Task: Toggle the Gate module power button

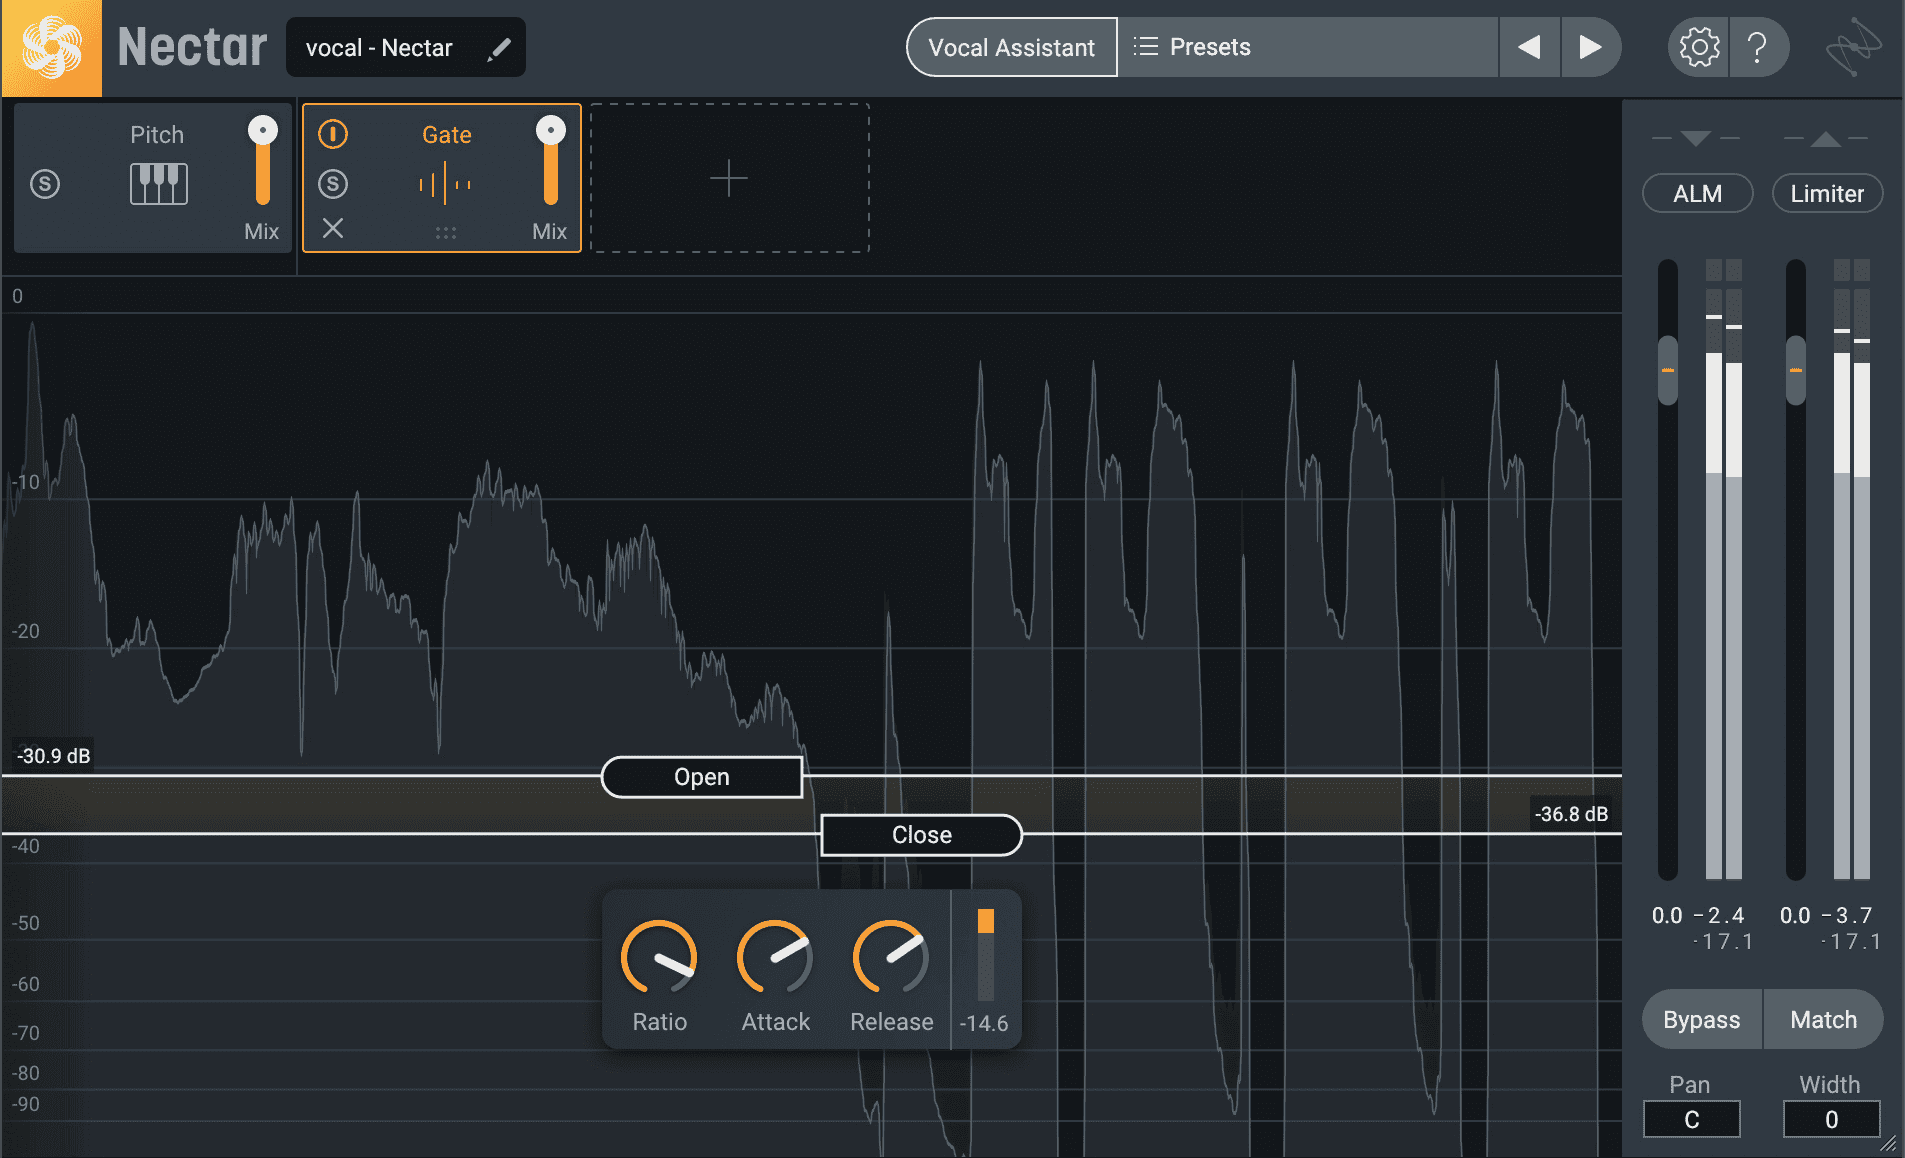Action: coord(333,134)
